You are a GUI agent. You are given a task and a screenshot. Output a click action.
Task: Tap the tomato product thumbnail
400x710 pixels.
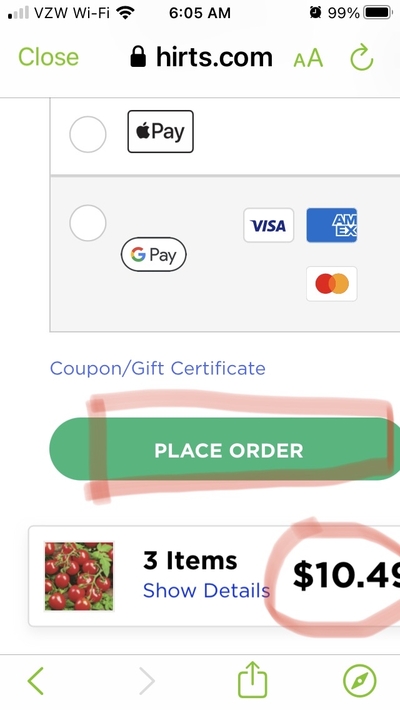[x=79, y=576]
